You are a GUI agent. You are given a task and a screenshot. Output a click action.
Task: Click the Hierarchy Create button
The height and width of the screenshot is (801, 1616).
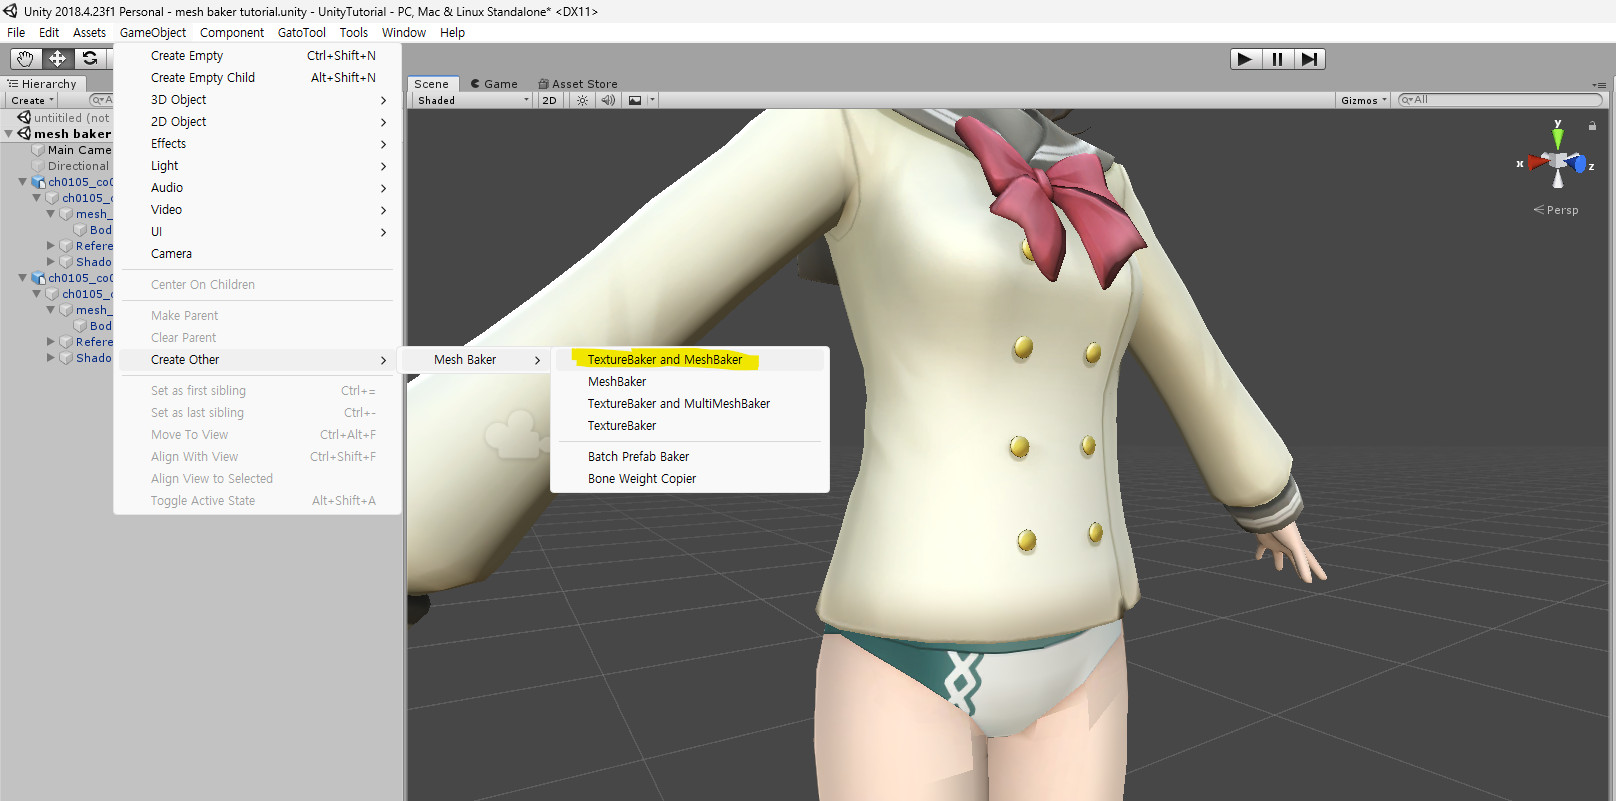tap(32, 100)
